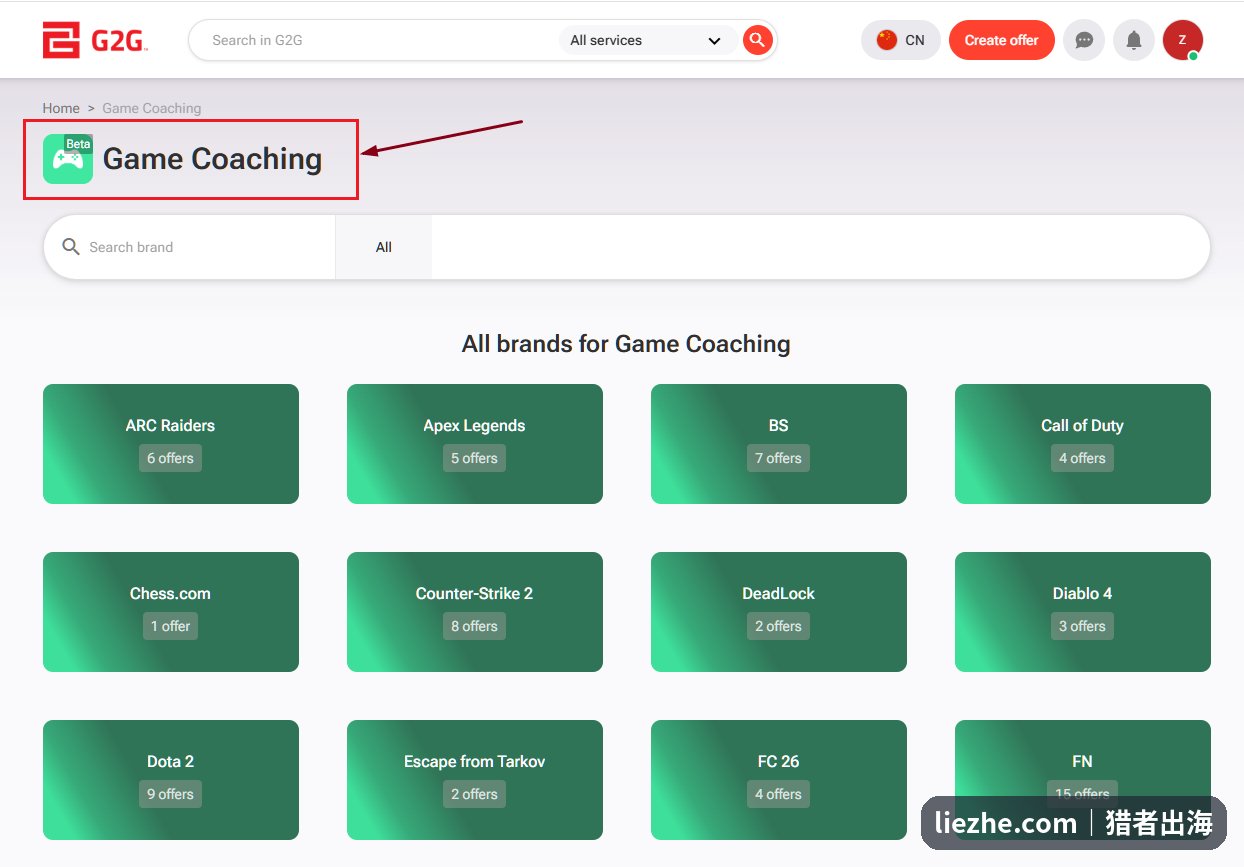Open the notifications bell

pyautogui.click(x=1134, y=40)
